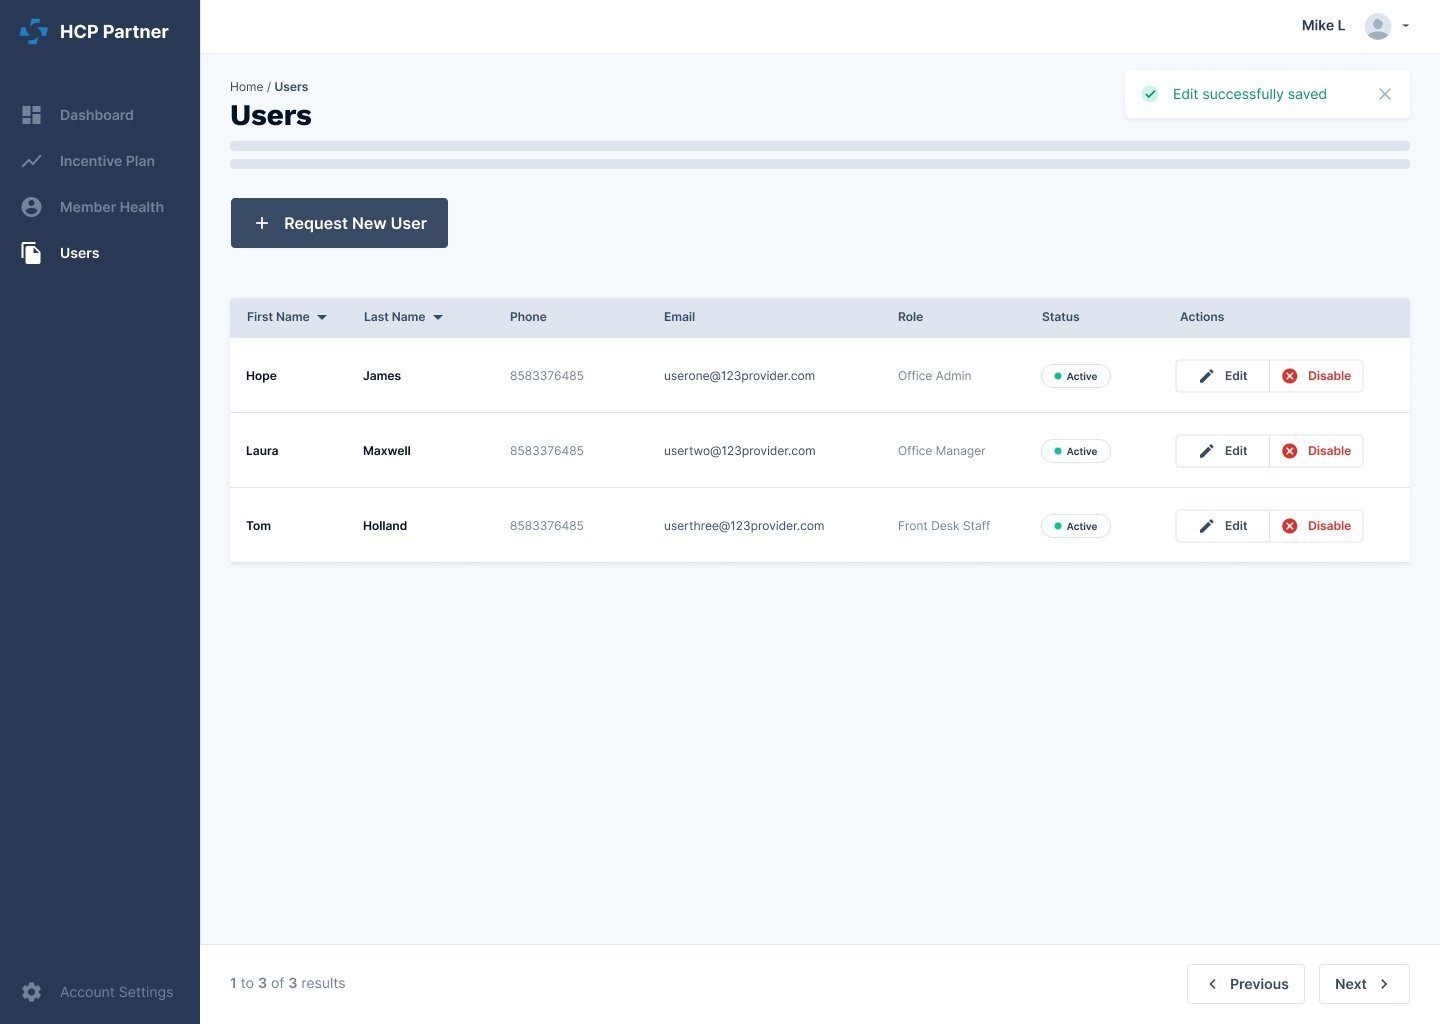The image size is (1440, 1024).
Task: Click the Member Health person icon
Action: [31, 206]
